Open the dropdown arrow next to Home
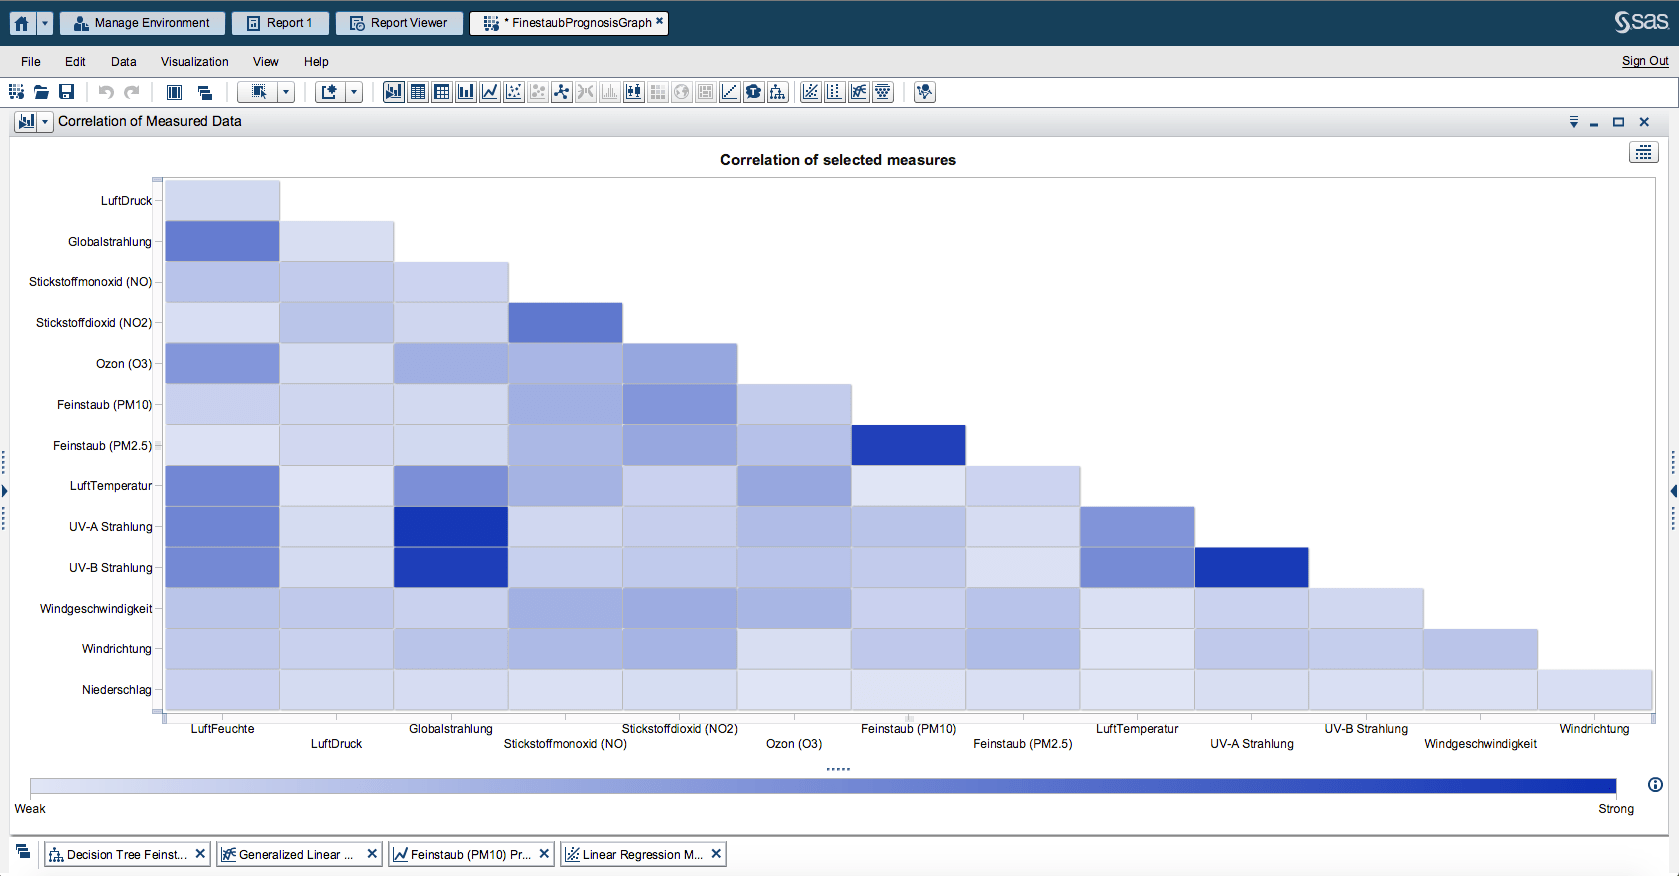The height and width of the screenshot is (876, 1679). click(x=44, y=23)
